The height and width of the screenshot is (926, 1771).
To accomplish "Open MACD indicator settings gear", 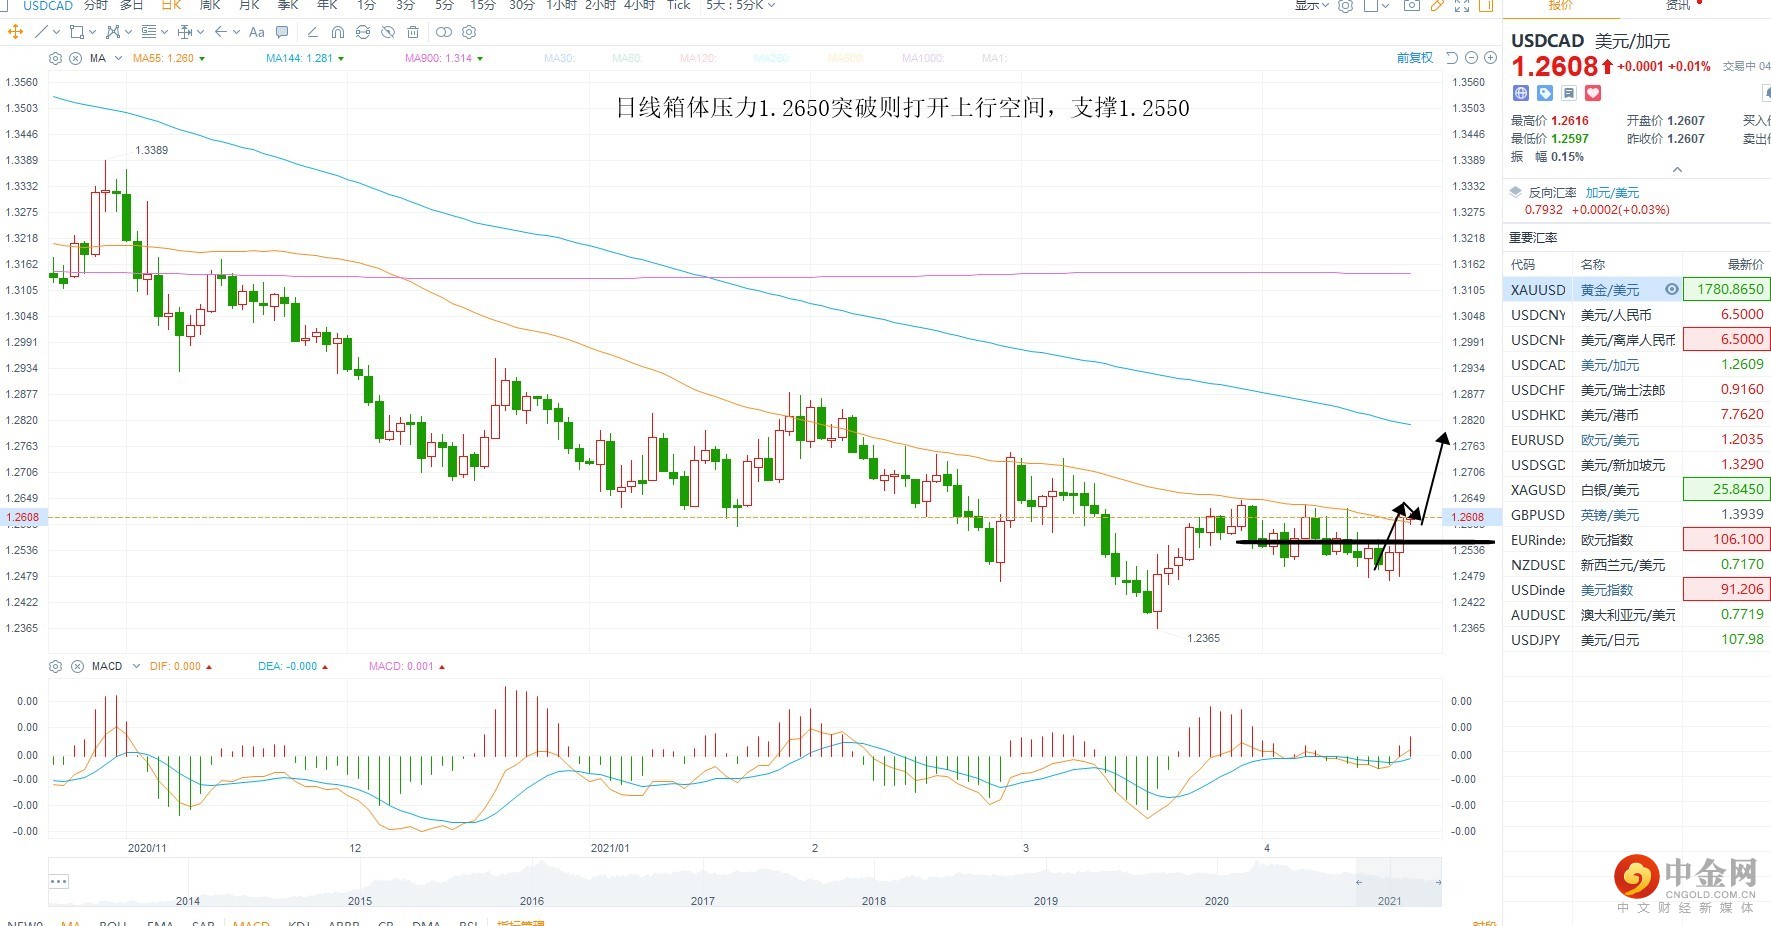I will pyautogui.click(x=56, y=666).
